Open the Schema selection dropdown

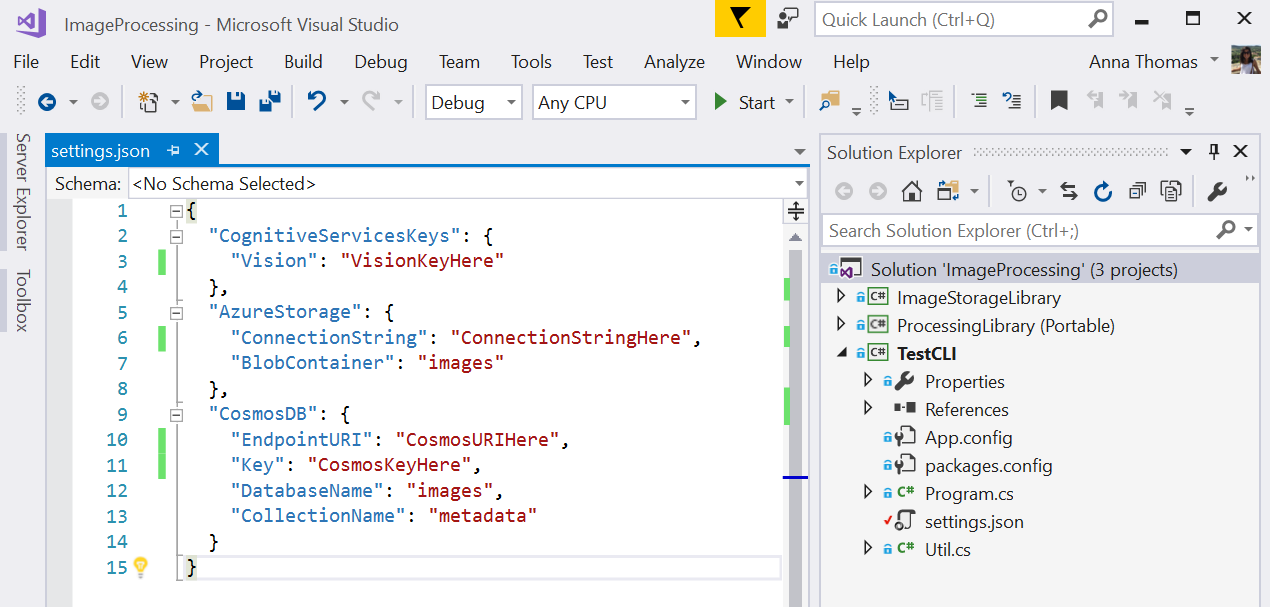click(799, 184)
